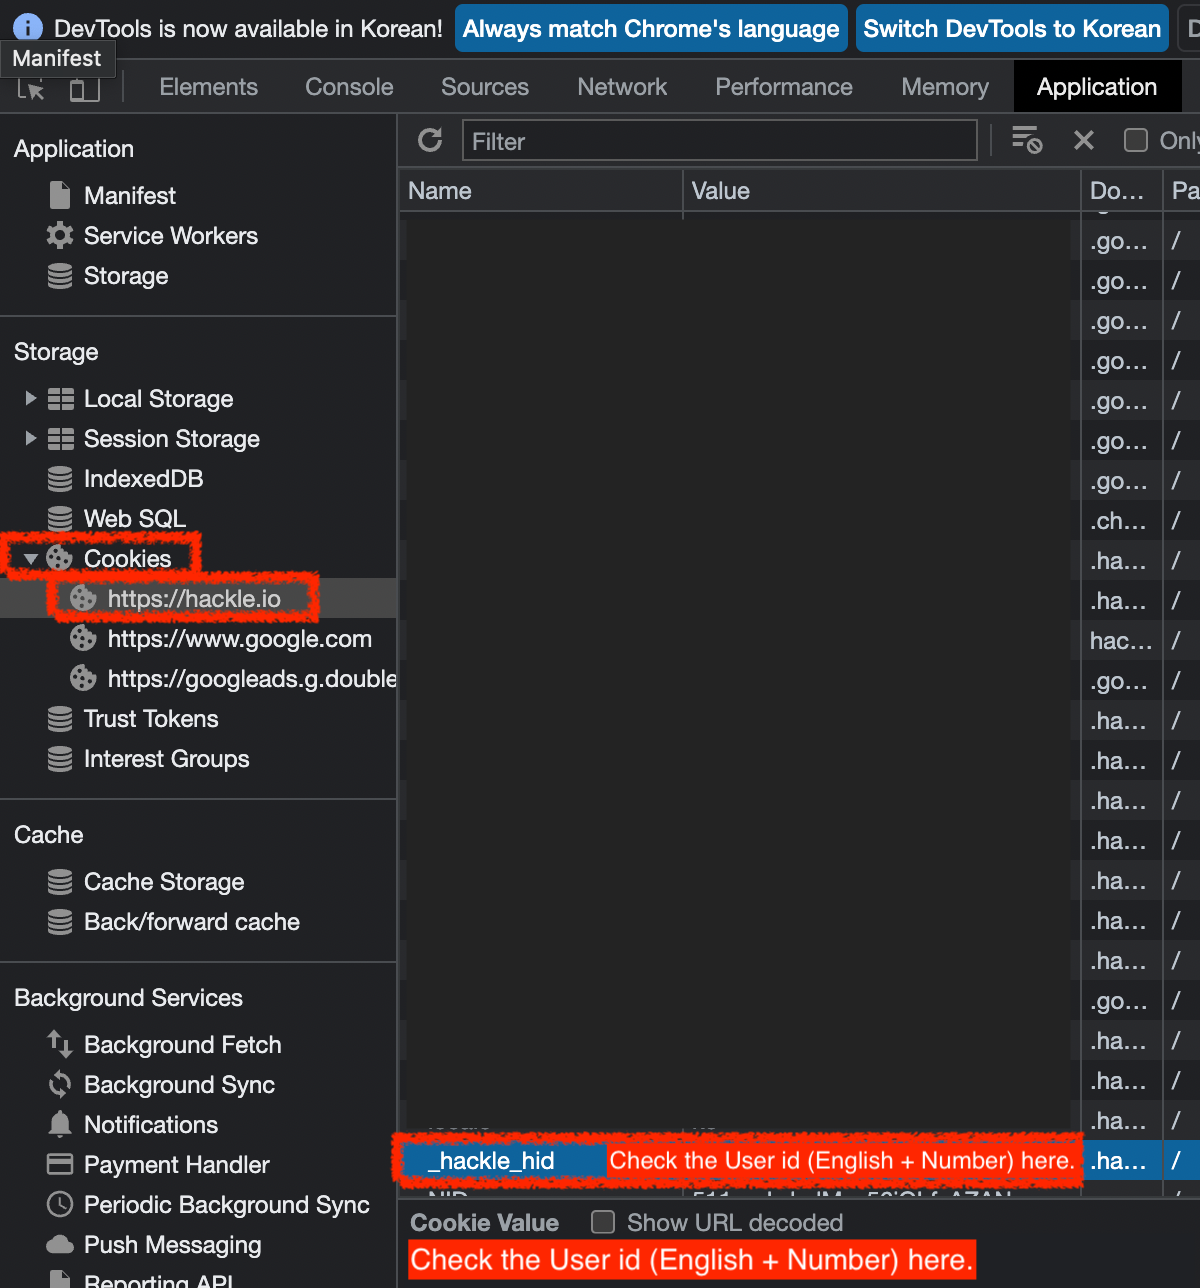This screenshot has height=1288, width=1200.
Task: Click the Web SQL database icon
Action: point(60,519)
